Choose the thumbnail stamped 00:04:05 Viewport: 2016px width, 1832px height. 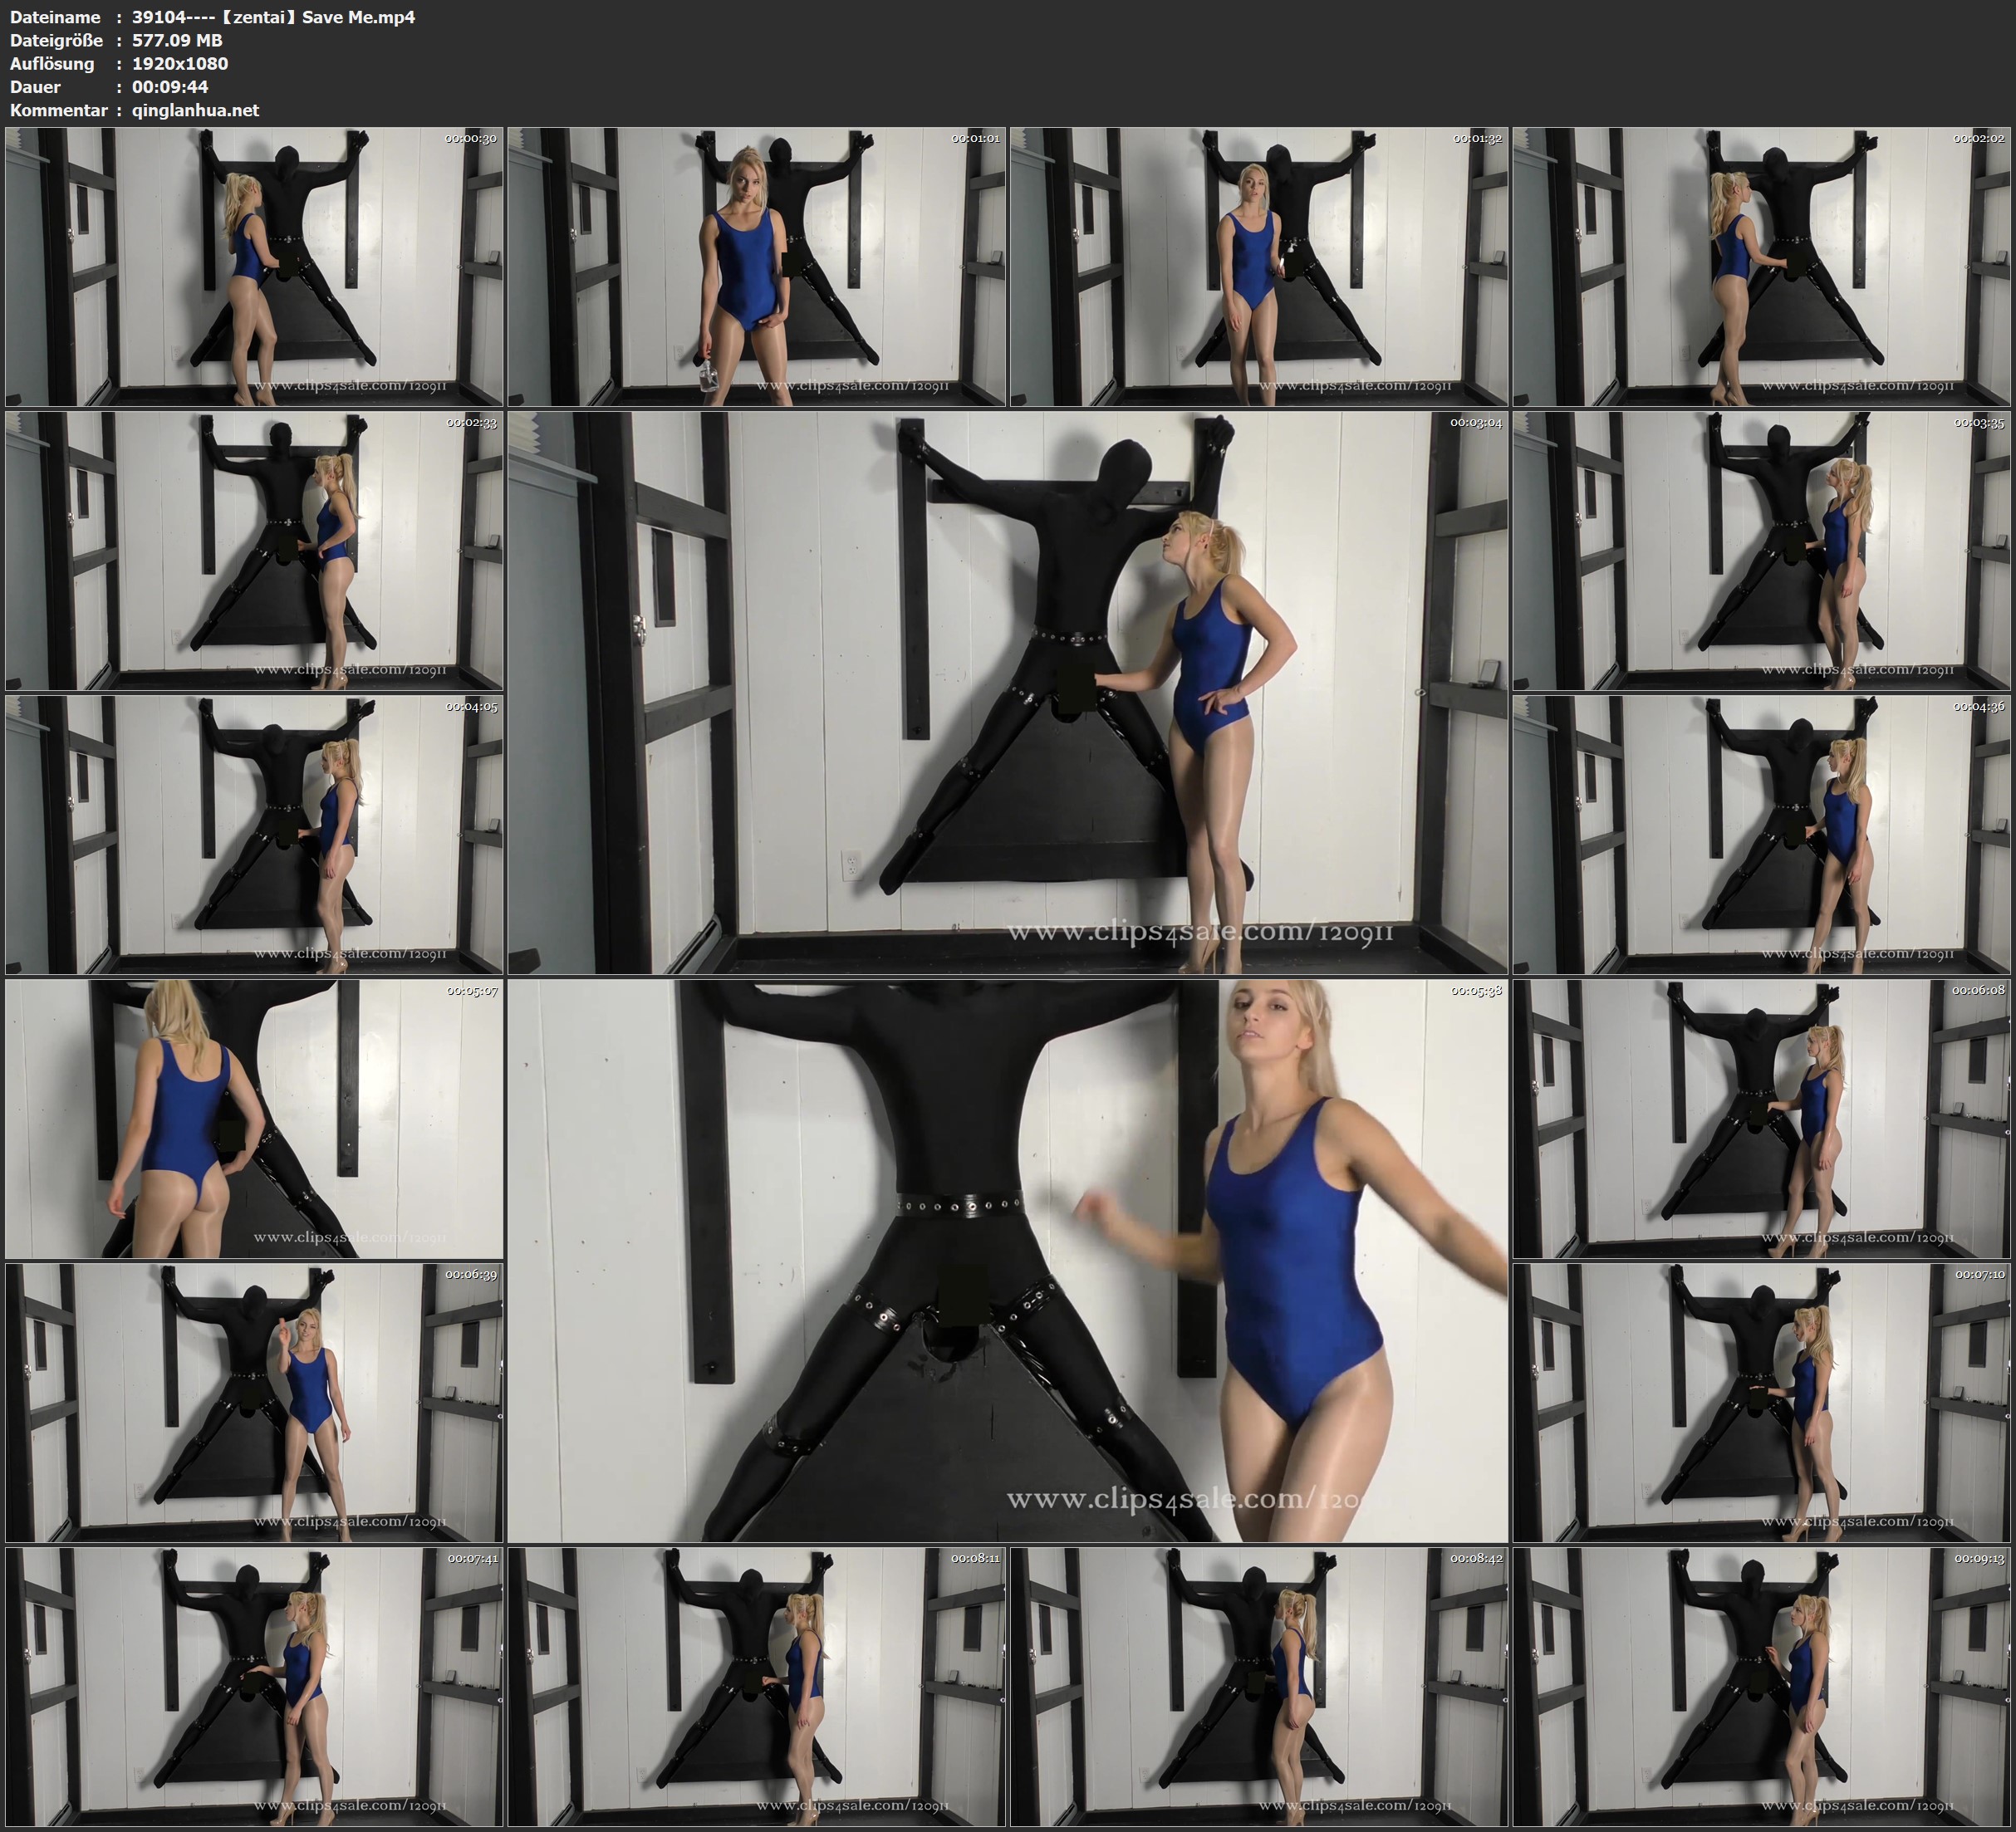[x=254, y=834]
